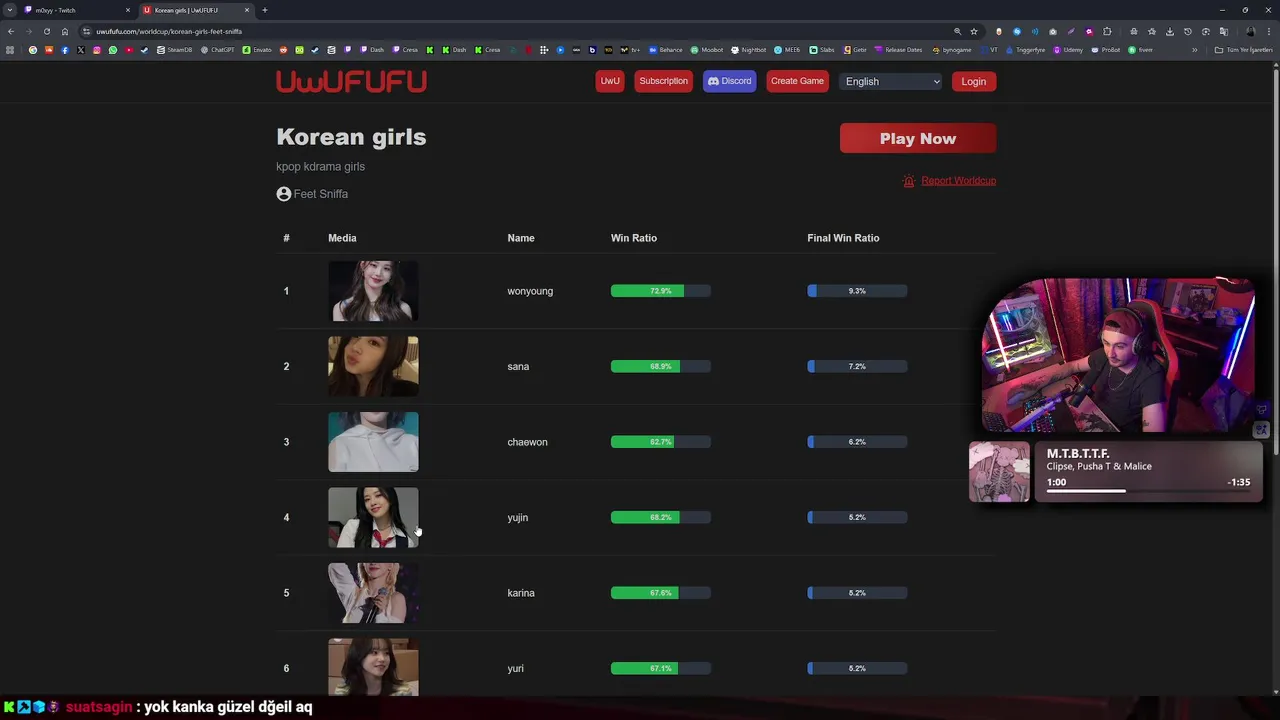Click the Play Now button
The width and height of the screenshot is (1280, 720).
[x=918, y=138]
